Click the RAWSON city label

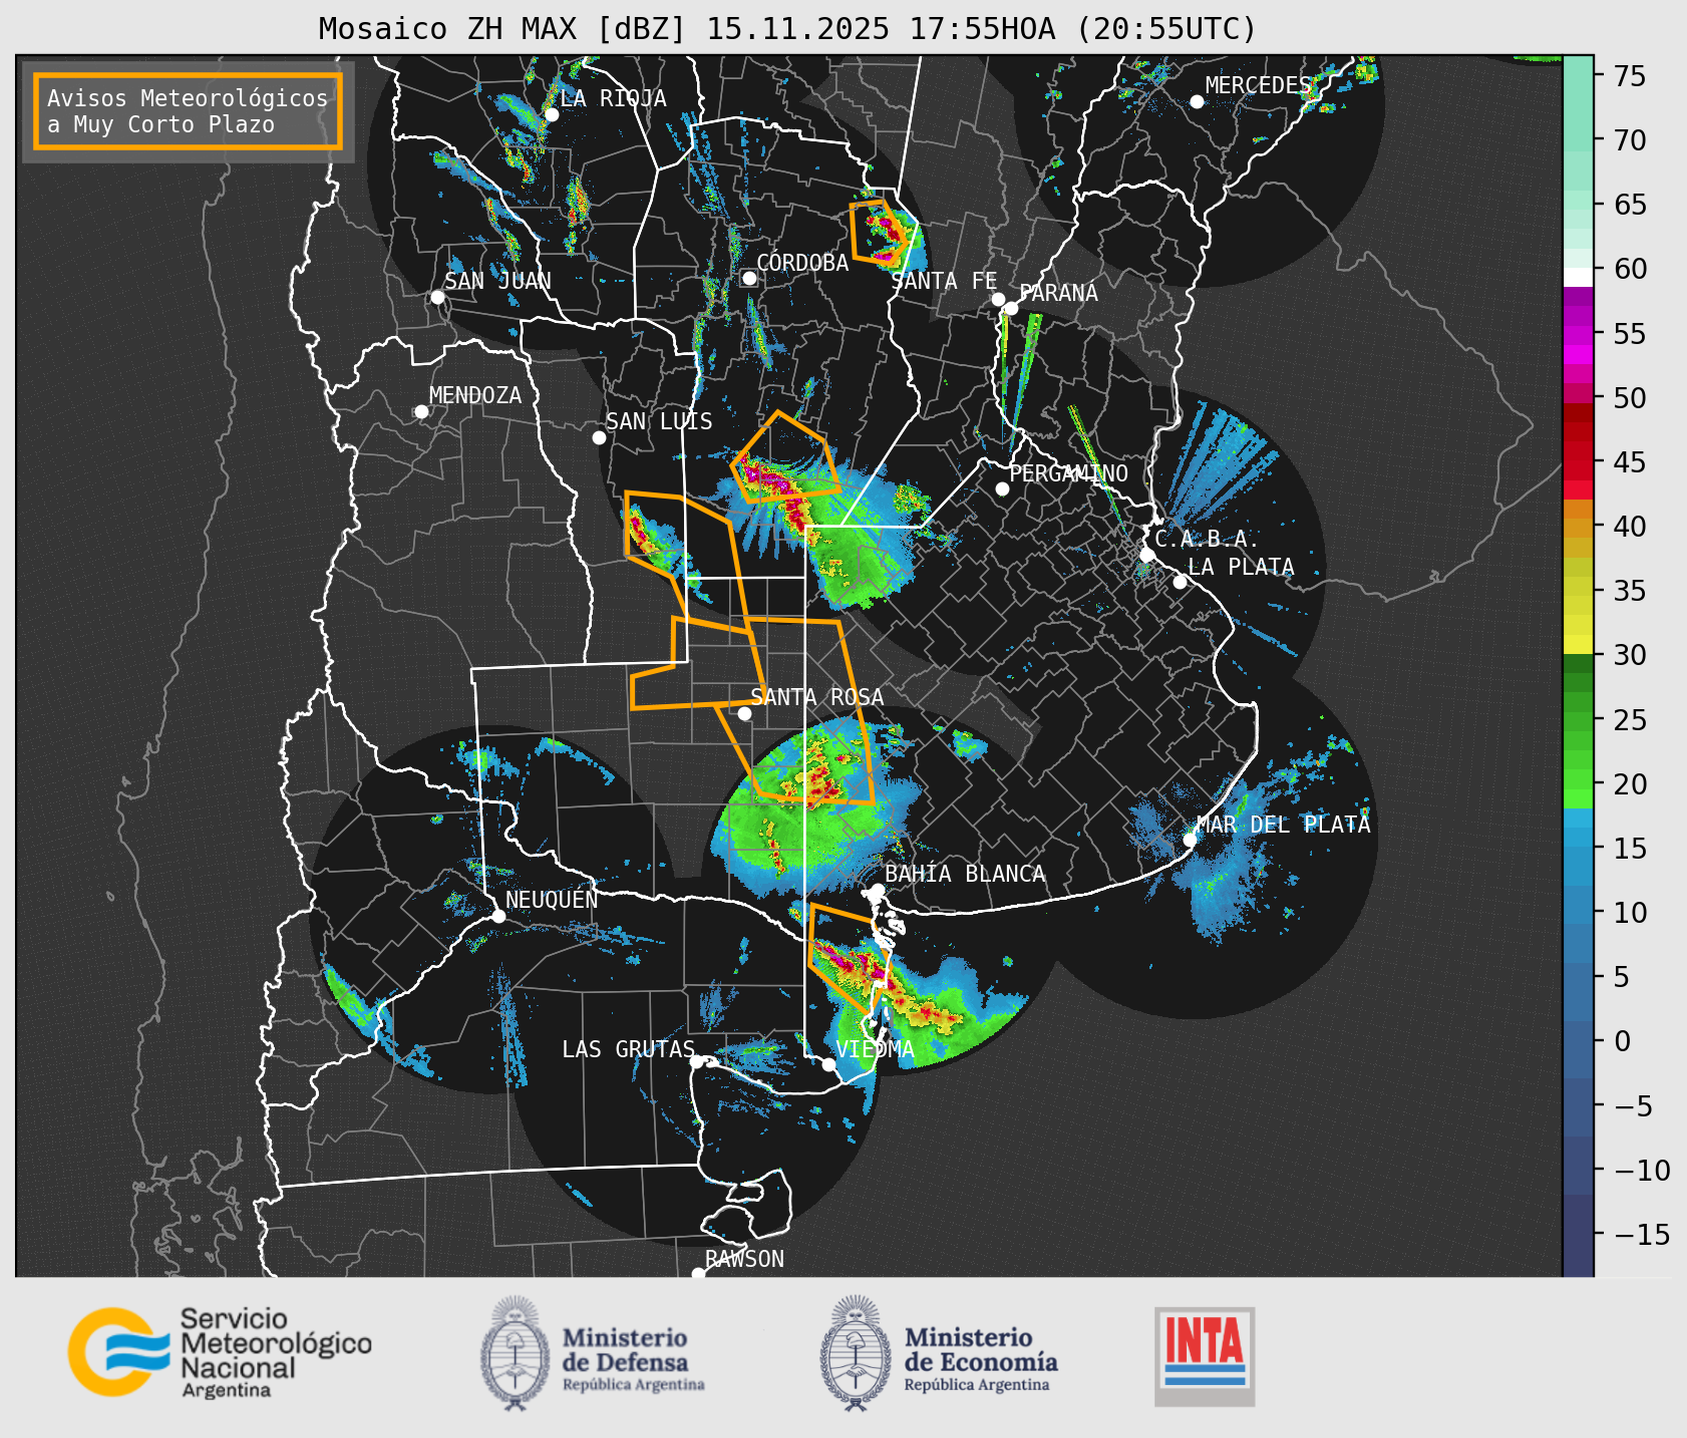click(744, 1259)
